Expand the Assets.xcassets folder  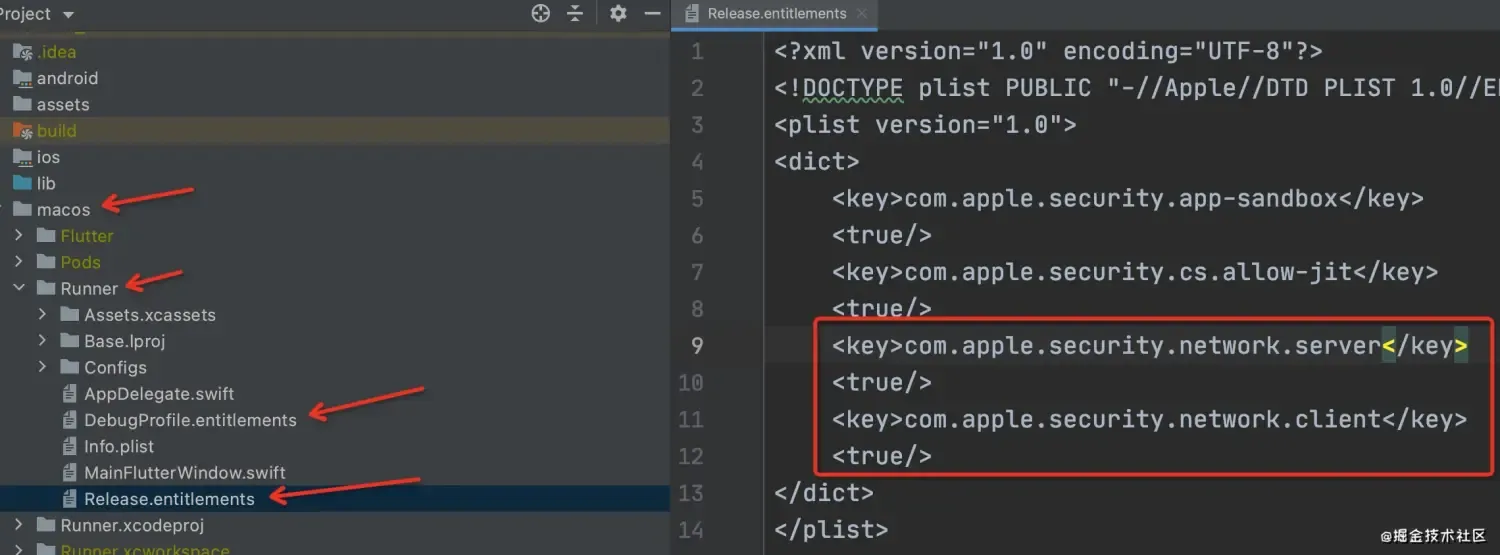point(42,315)
